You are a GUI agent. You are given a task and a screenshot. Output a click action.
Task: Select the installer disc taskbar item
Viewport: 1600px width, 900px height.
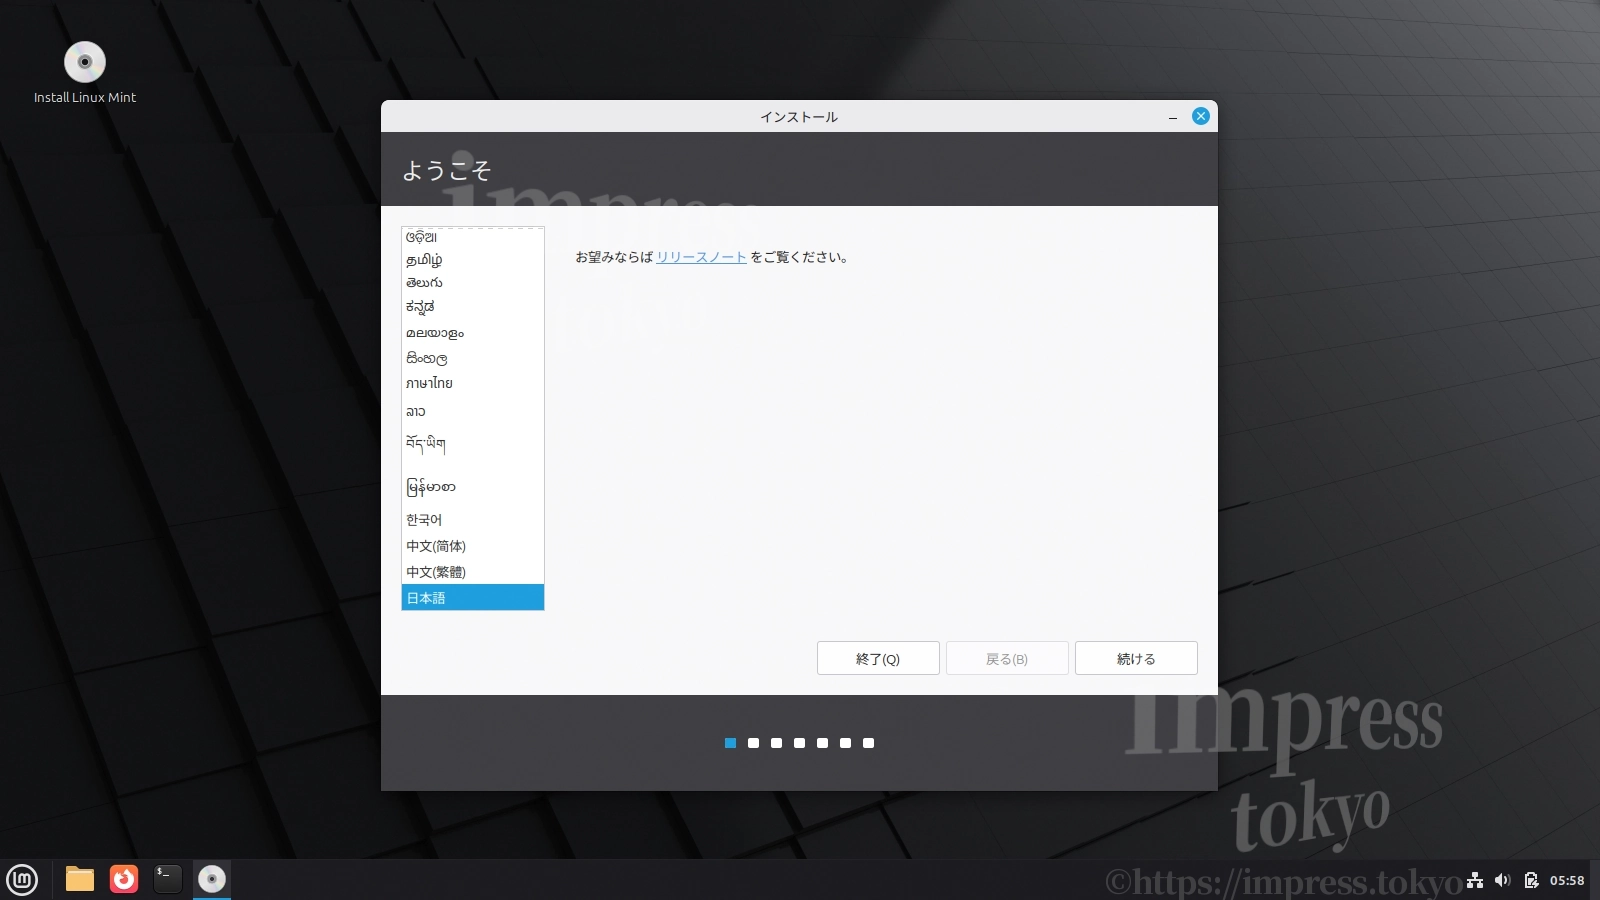pos(212,879)
